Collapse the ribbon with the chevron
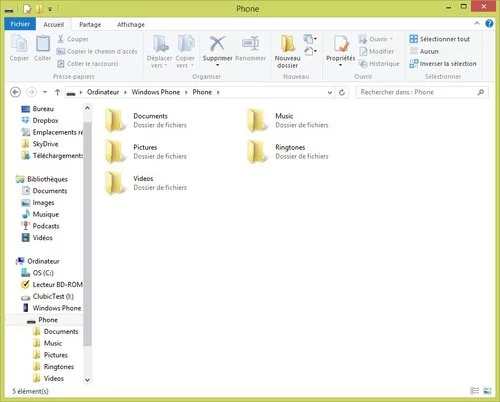Screen dimensions: 500x402 click(477, 23)
